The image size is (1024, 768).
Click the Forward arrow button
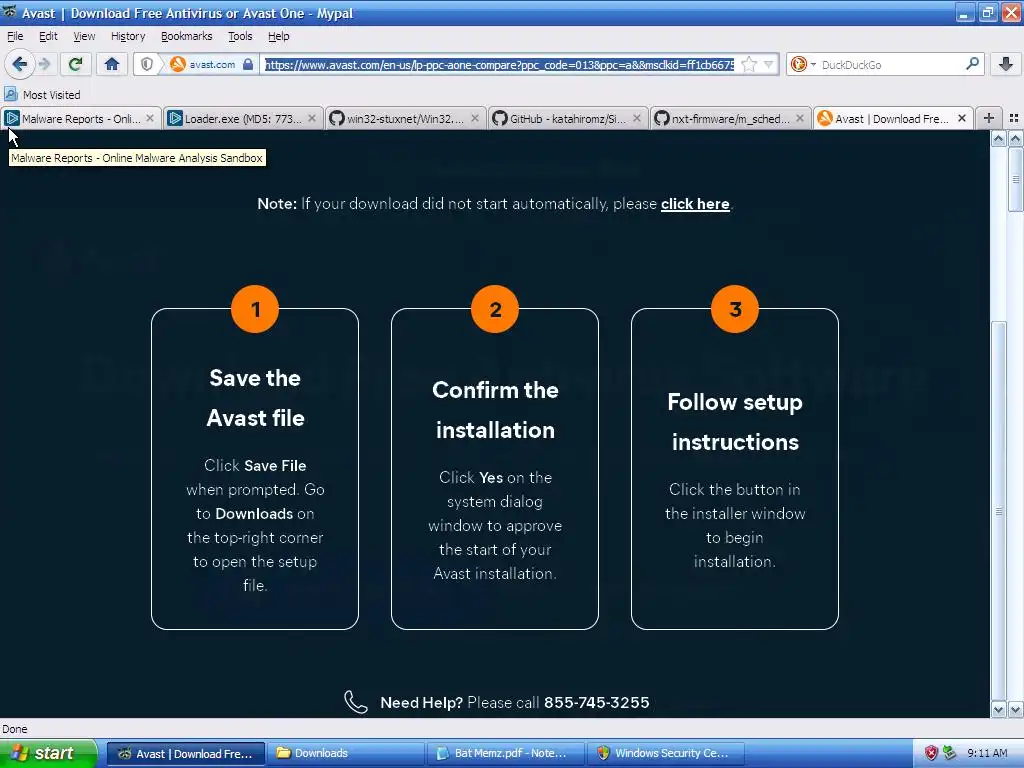(44, 64)
